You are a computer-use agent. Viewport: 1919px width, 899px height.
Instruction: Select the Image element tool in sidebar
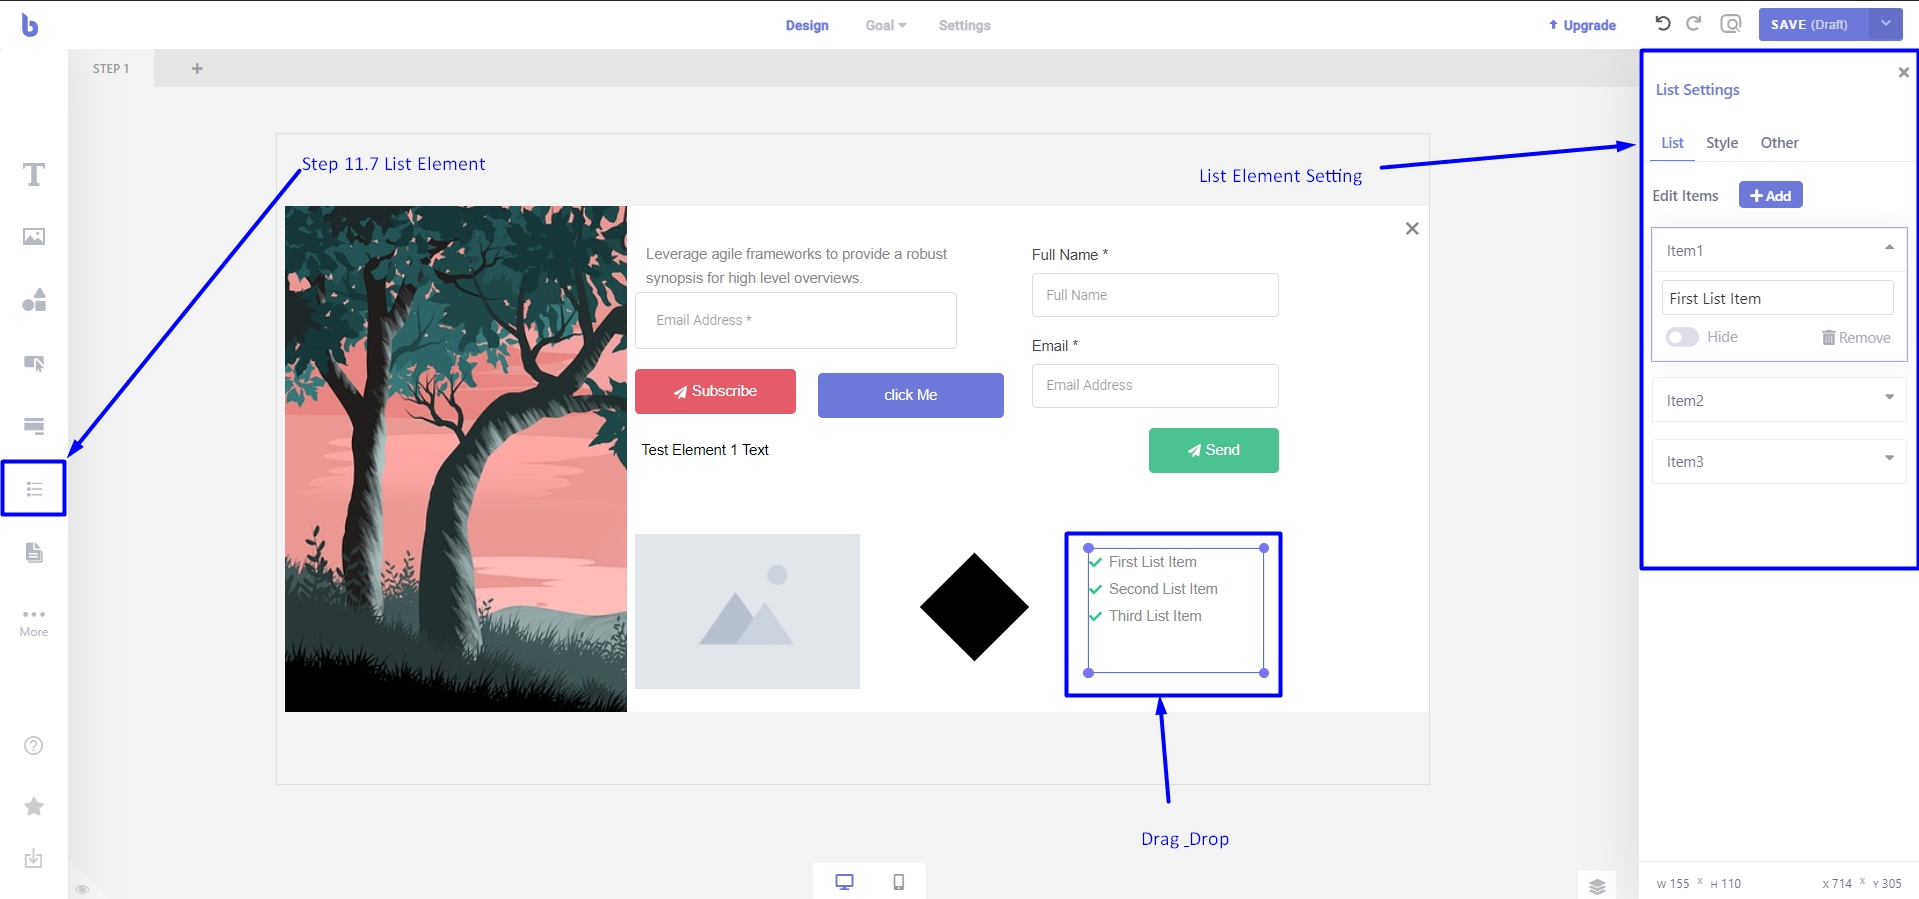pos(34,237)
